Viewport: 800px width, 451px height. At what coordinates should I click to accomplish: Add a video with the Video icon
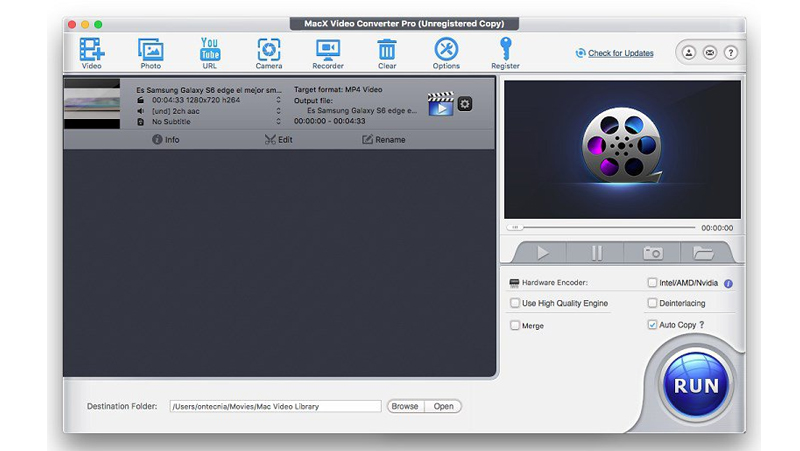coord(92,53)
